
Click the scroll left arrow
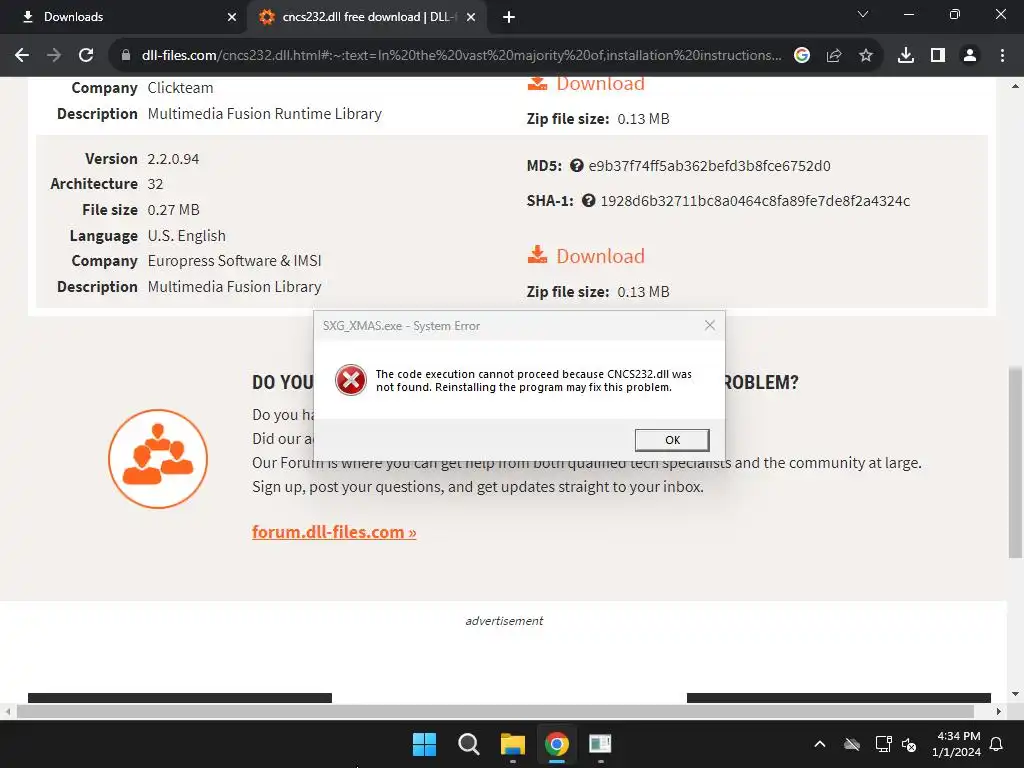click(7, 712)
